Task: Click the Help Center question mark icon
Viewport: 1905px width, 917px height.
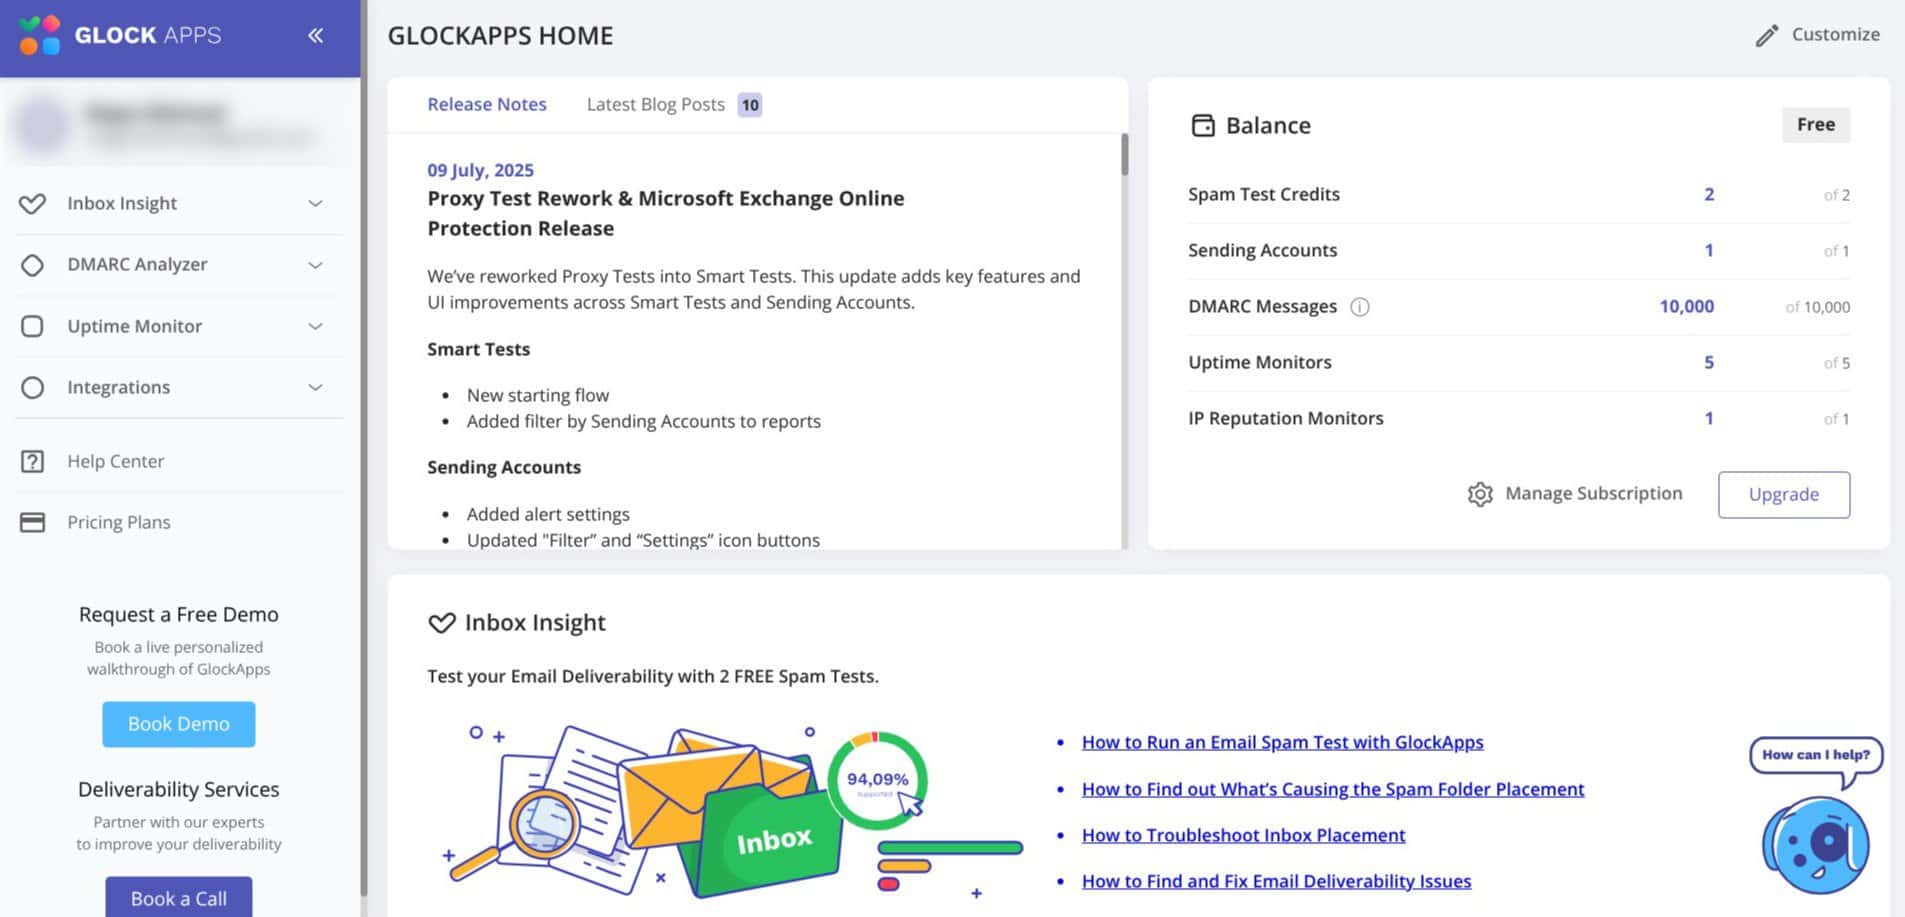Action: (x=32, y=462)
